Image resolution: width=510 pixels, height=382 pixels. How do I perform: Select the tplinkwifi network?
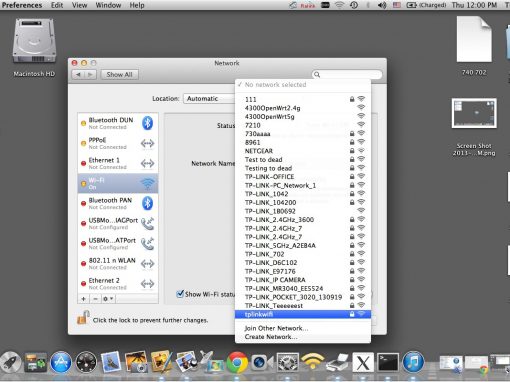click(303, 314)
